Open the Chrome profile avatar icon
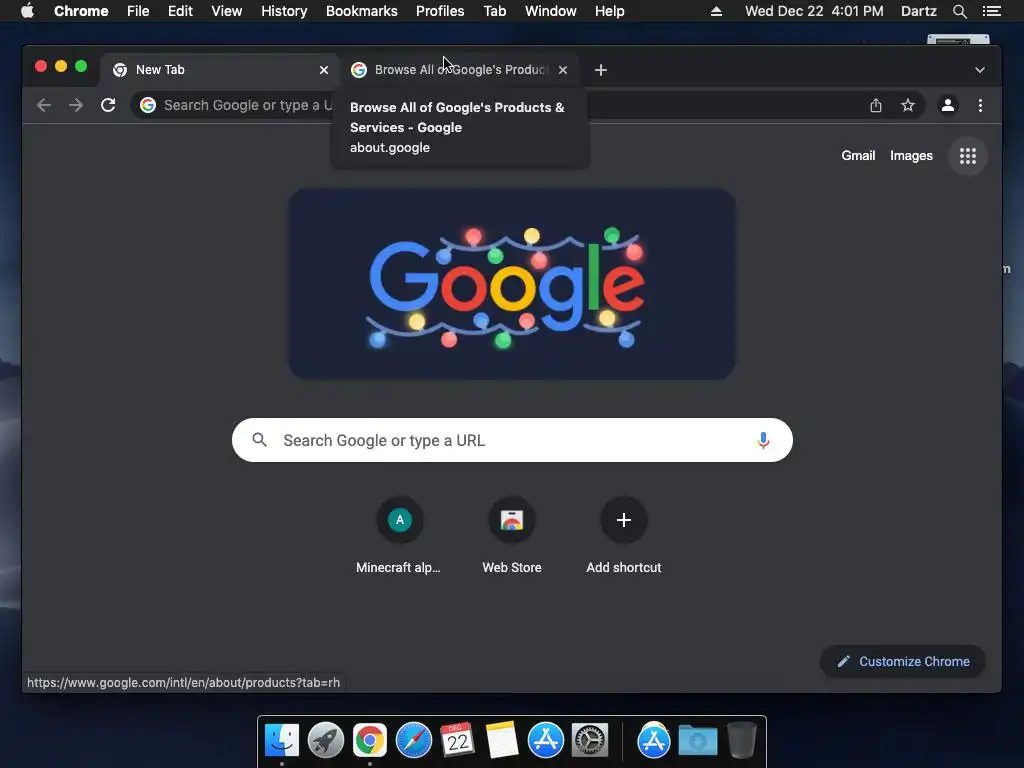The image size is (1024, 768). pos(948,105)
